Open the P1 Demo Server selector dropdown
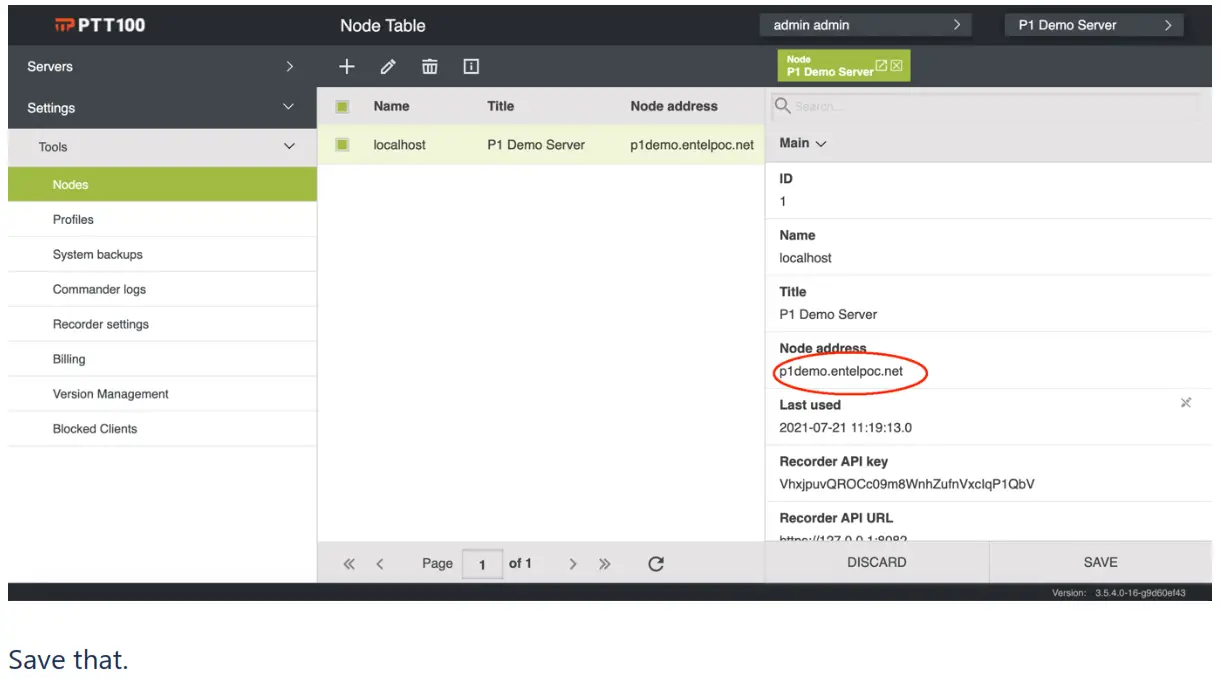 click(1094, 25)
